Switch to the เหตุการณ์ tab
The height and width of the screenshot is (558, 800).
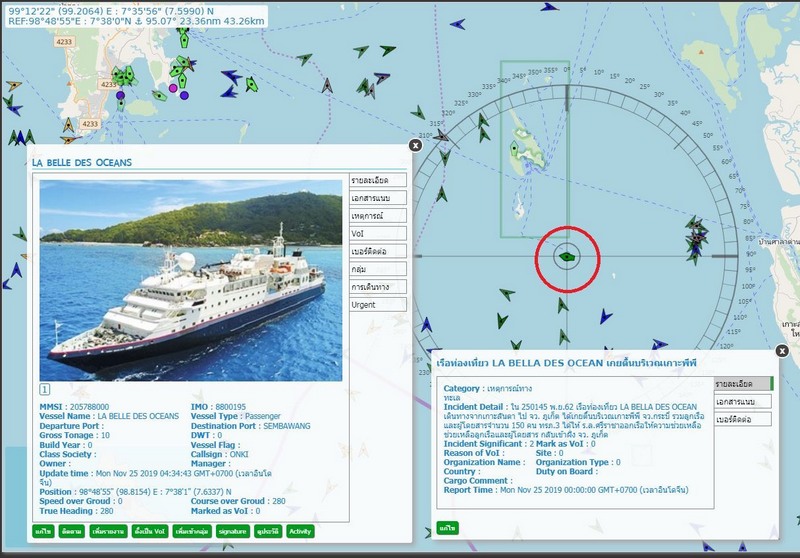(x=378, y=216)
